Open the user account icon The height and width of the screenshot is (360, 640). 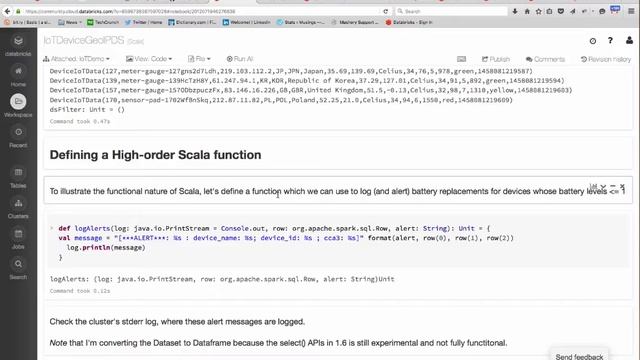[629, 40]
